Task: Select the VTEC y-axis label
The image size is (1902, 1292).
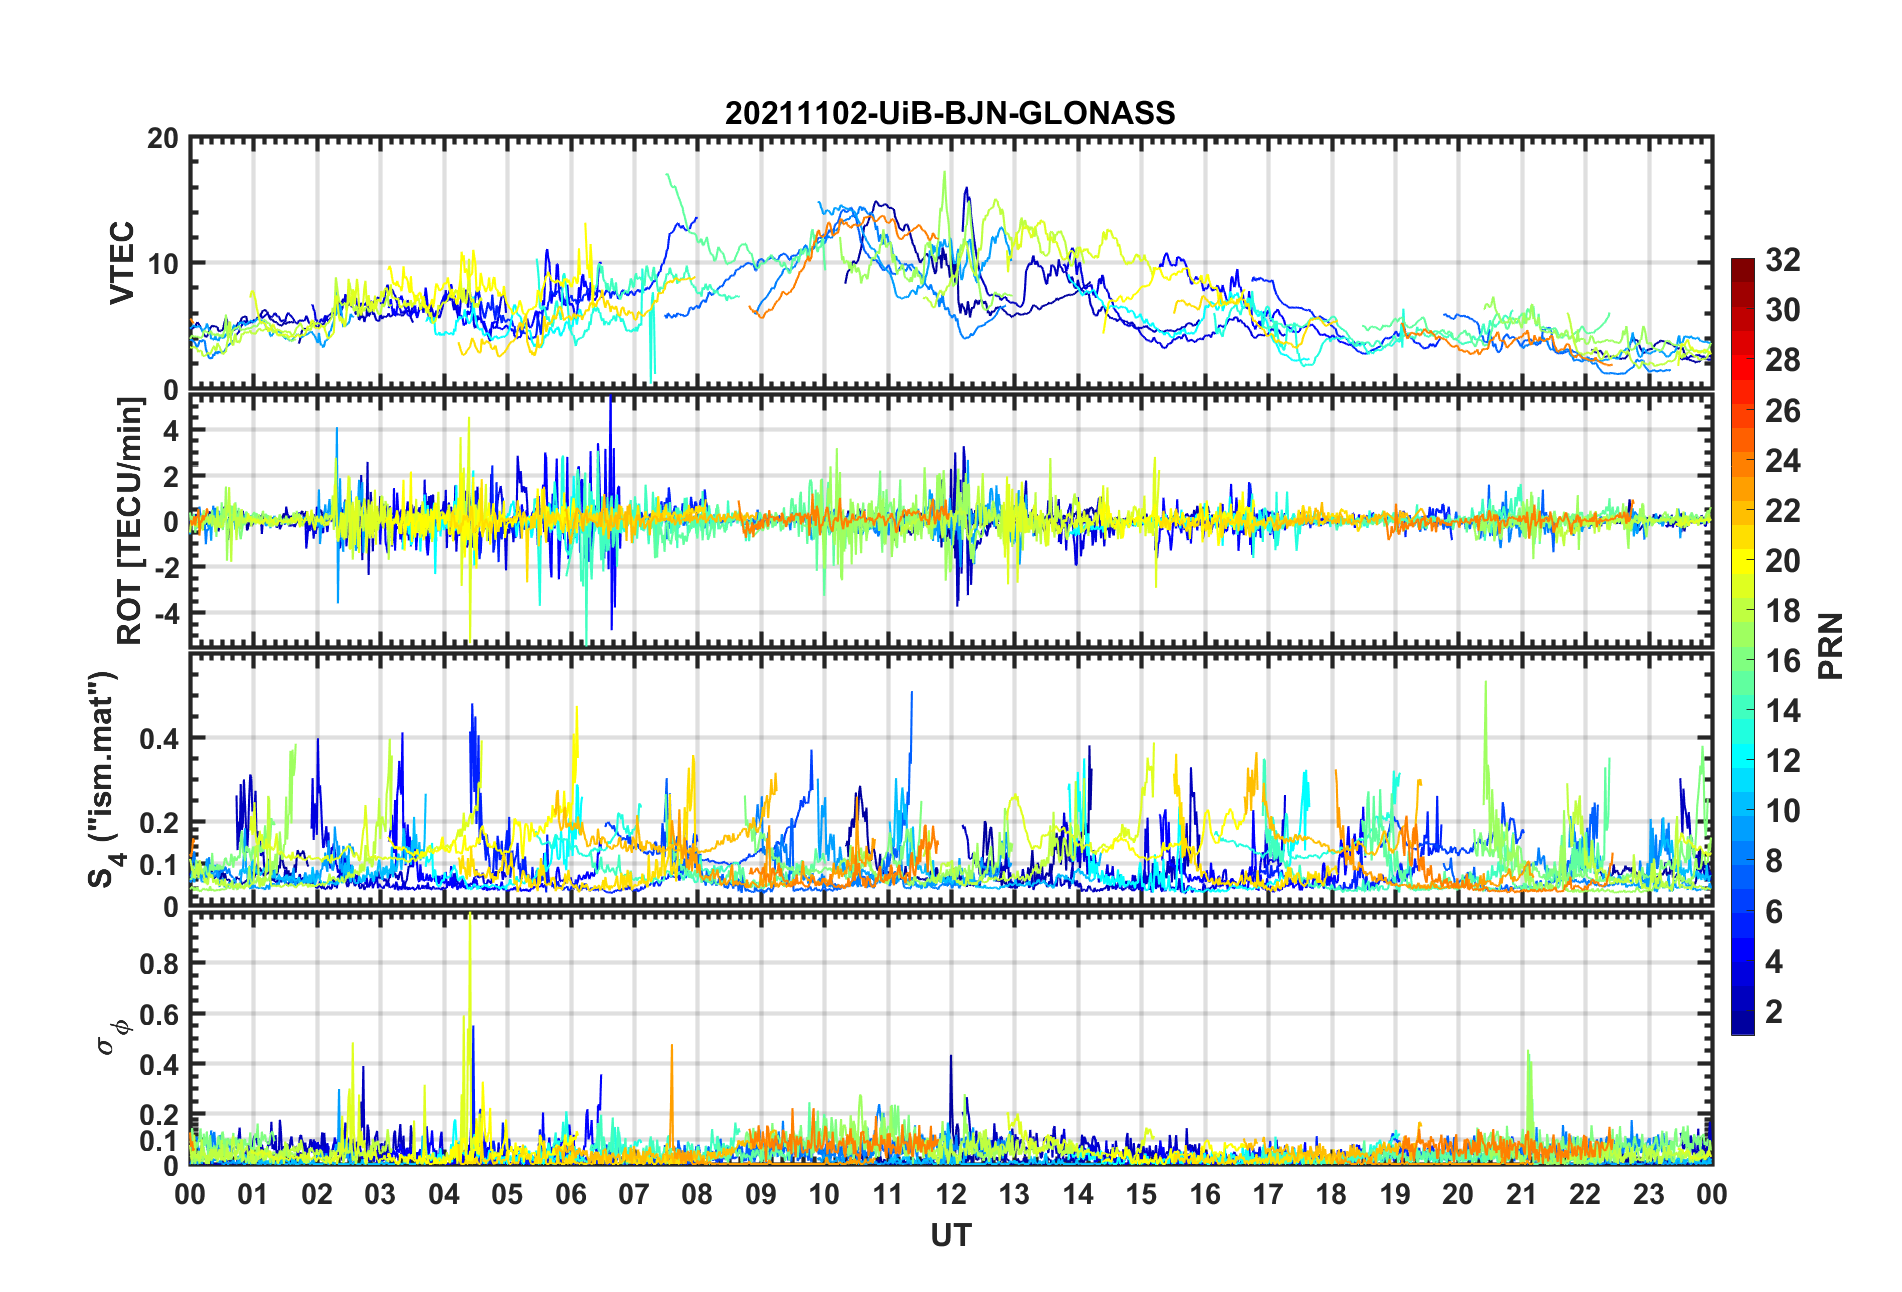Action: pos(122,263)
